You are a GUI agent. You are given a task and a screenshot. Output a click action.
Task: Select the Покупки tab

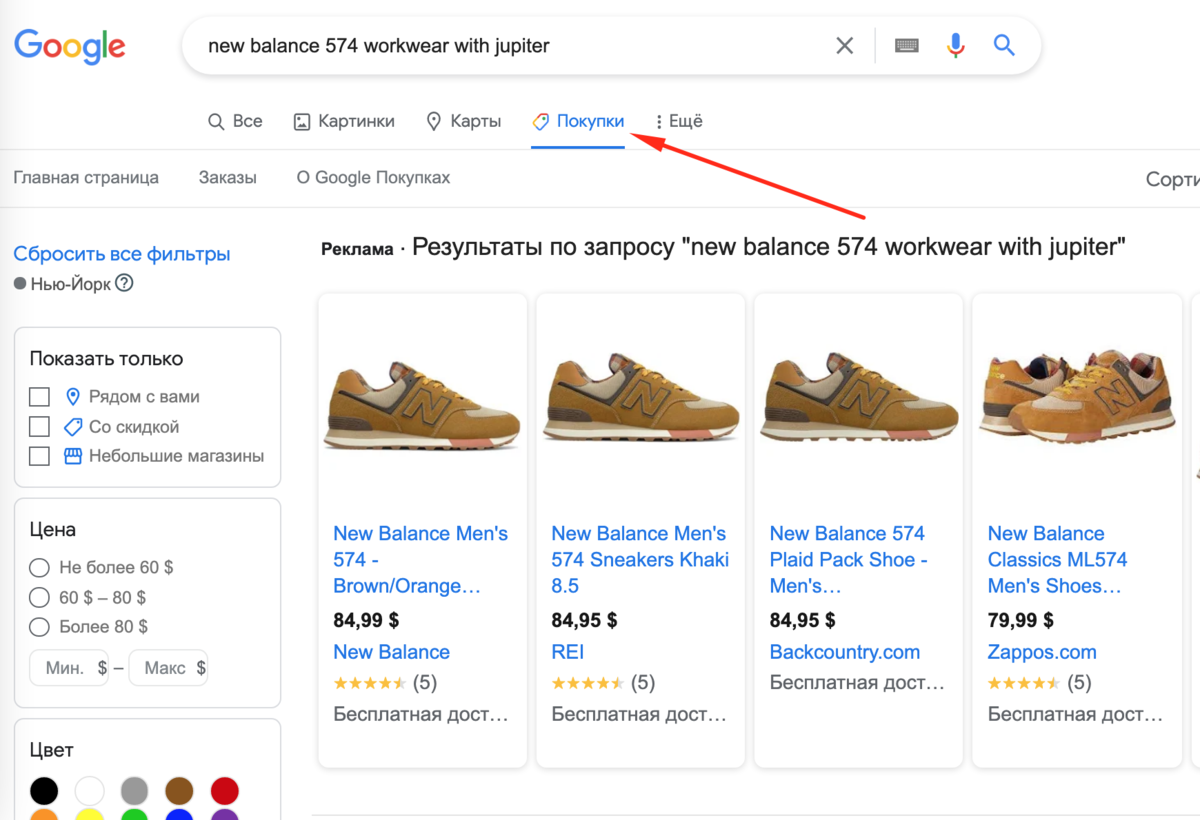click(x=578, y=121)
